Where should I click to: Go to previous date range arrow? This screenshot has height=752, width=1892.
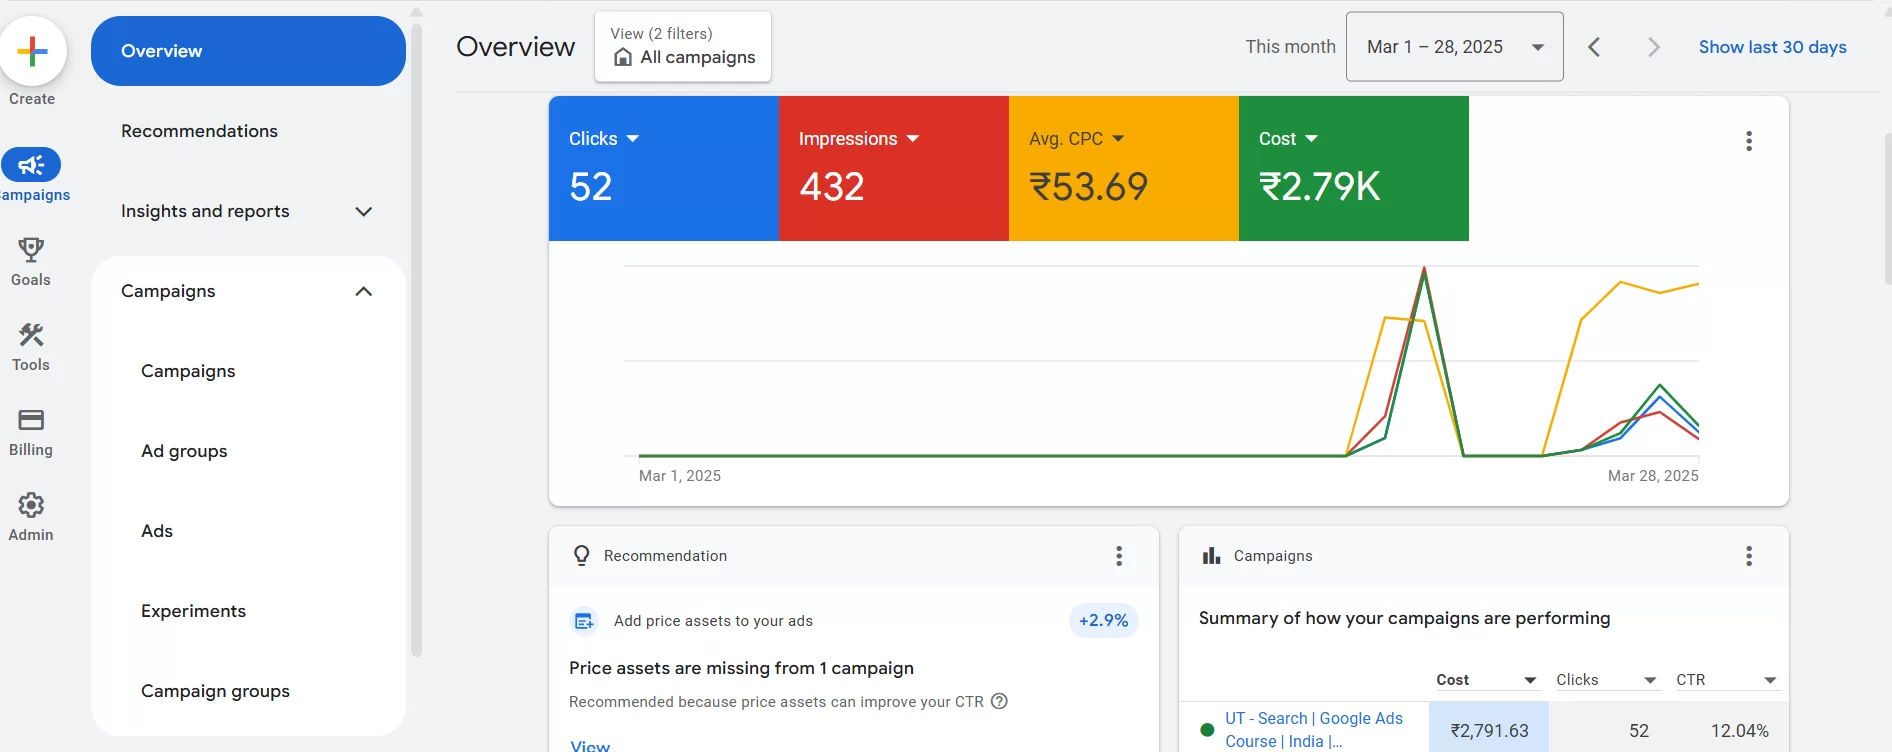[x=1594, y=47]
